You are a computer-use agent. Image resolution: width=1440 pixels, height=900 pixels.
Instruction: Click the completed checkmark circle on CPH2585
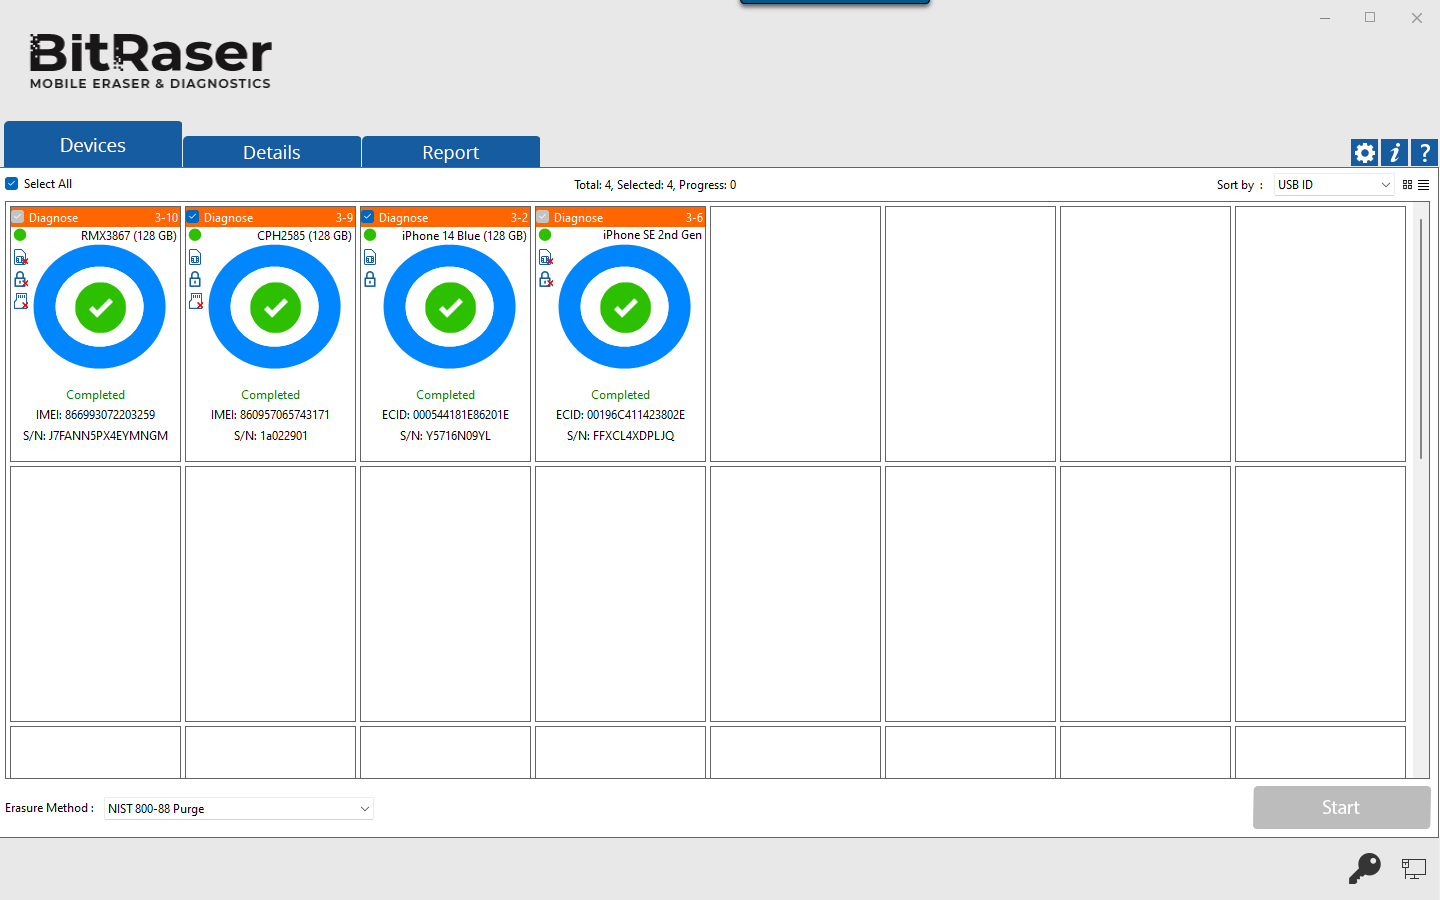[275, 307]
